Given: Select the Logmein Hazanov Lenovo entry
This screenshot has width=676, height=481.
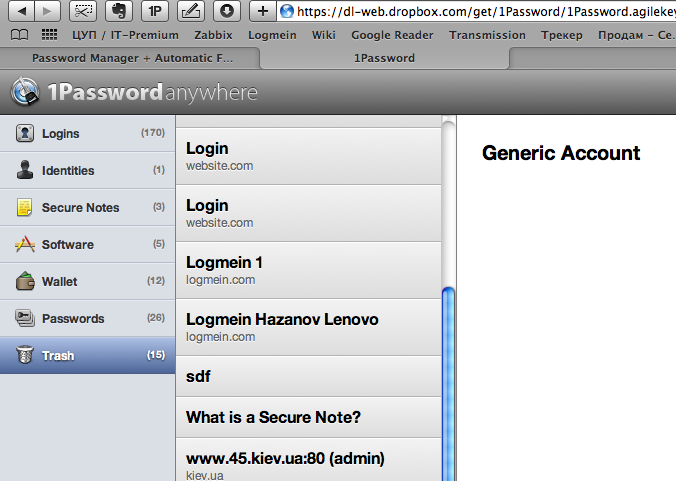Looking at the screenshot, I should click(308, 327).
